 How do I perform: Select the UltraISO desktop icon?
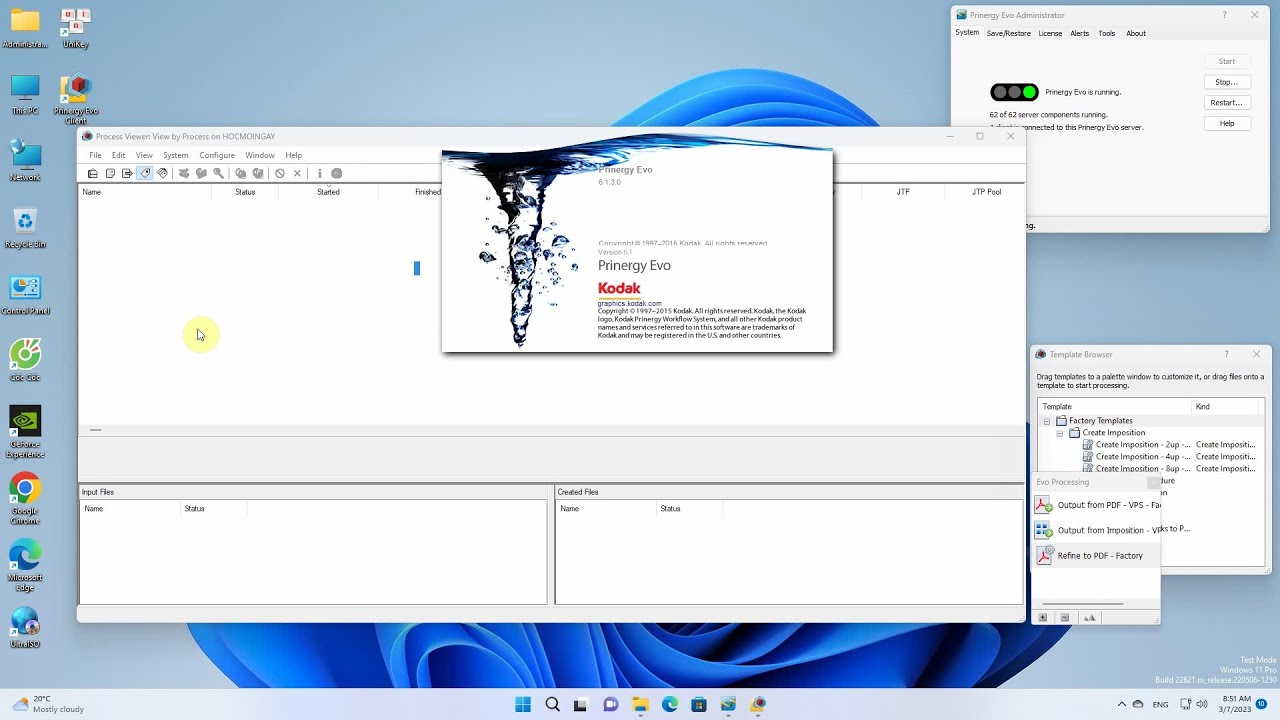pyautogui.click(x=25, y=629)
